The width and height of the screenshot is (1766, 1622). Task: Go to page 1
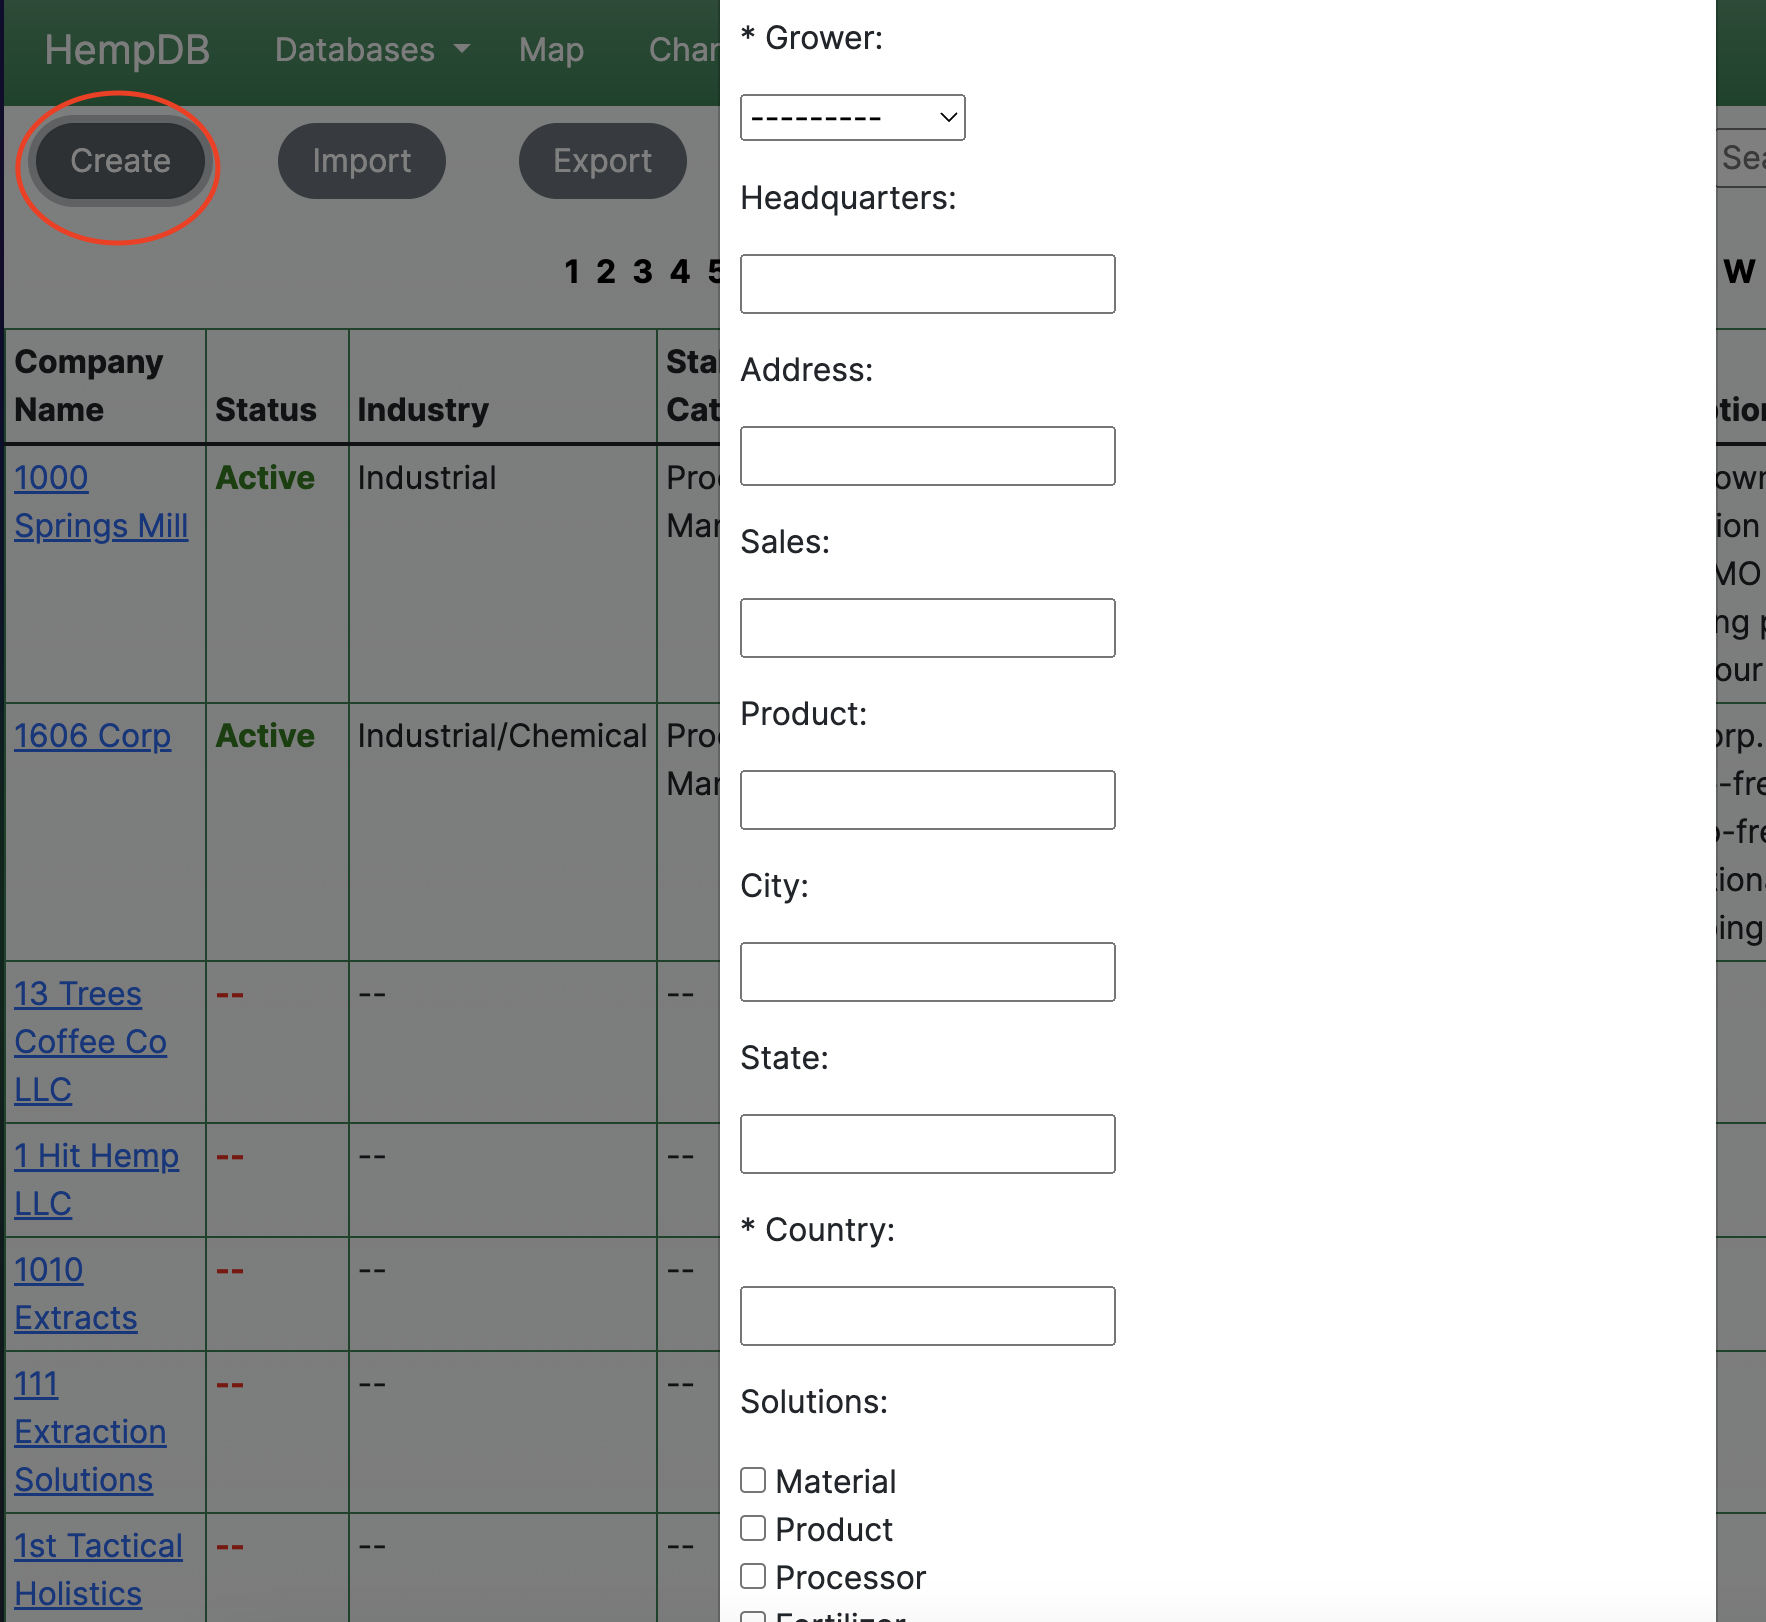(x=571, y=272)
